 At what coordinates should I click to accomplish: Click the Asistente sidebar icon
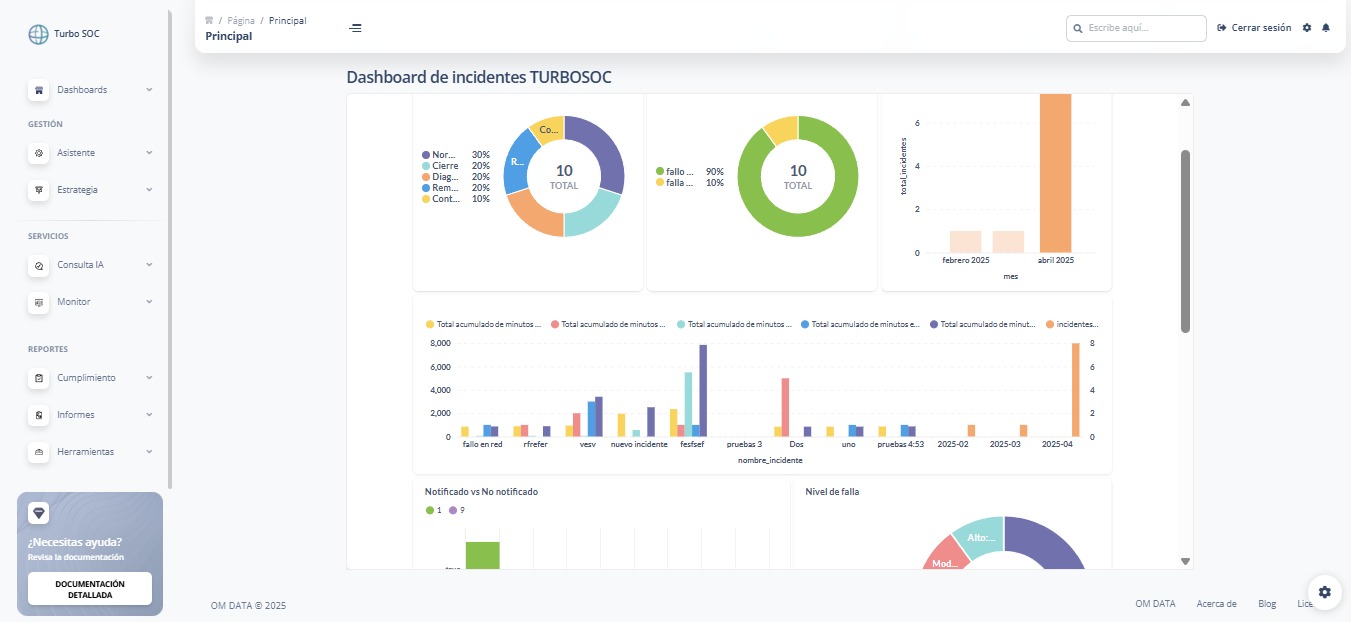tap(38, 153)
